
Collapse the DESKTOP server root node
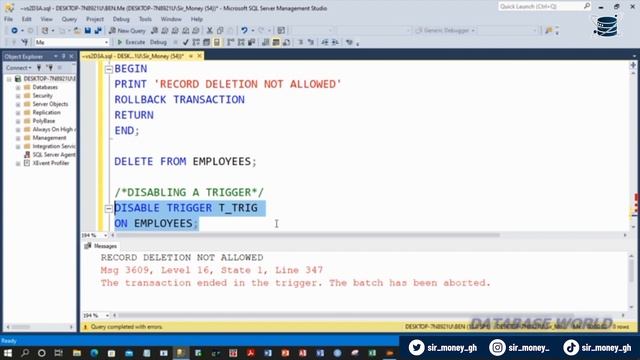(x=9, y=78)
